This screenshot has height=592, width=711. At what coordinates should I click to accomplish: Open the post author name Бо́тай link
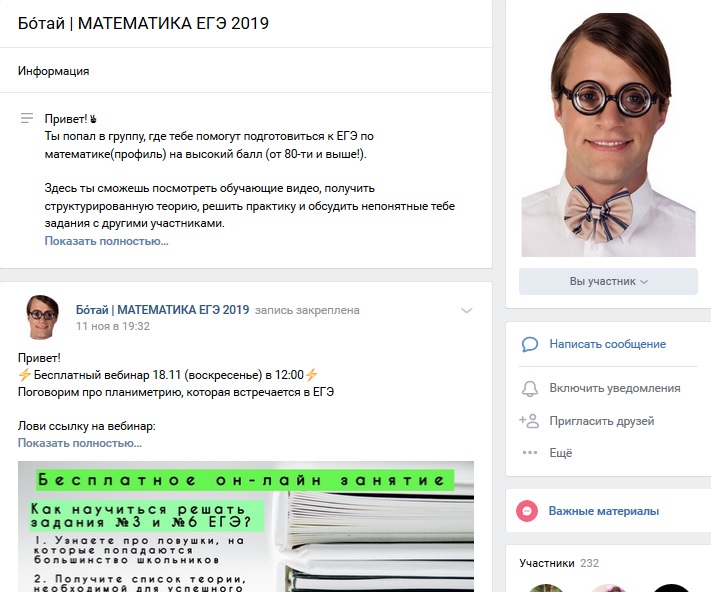[162, 310]
